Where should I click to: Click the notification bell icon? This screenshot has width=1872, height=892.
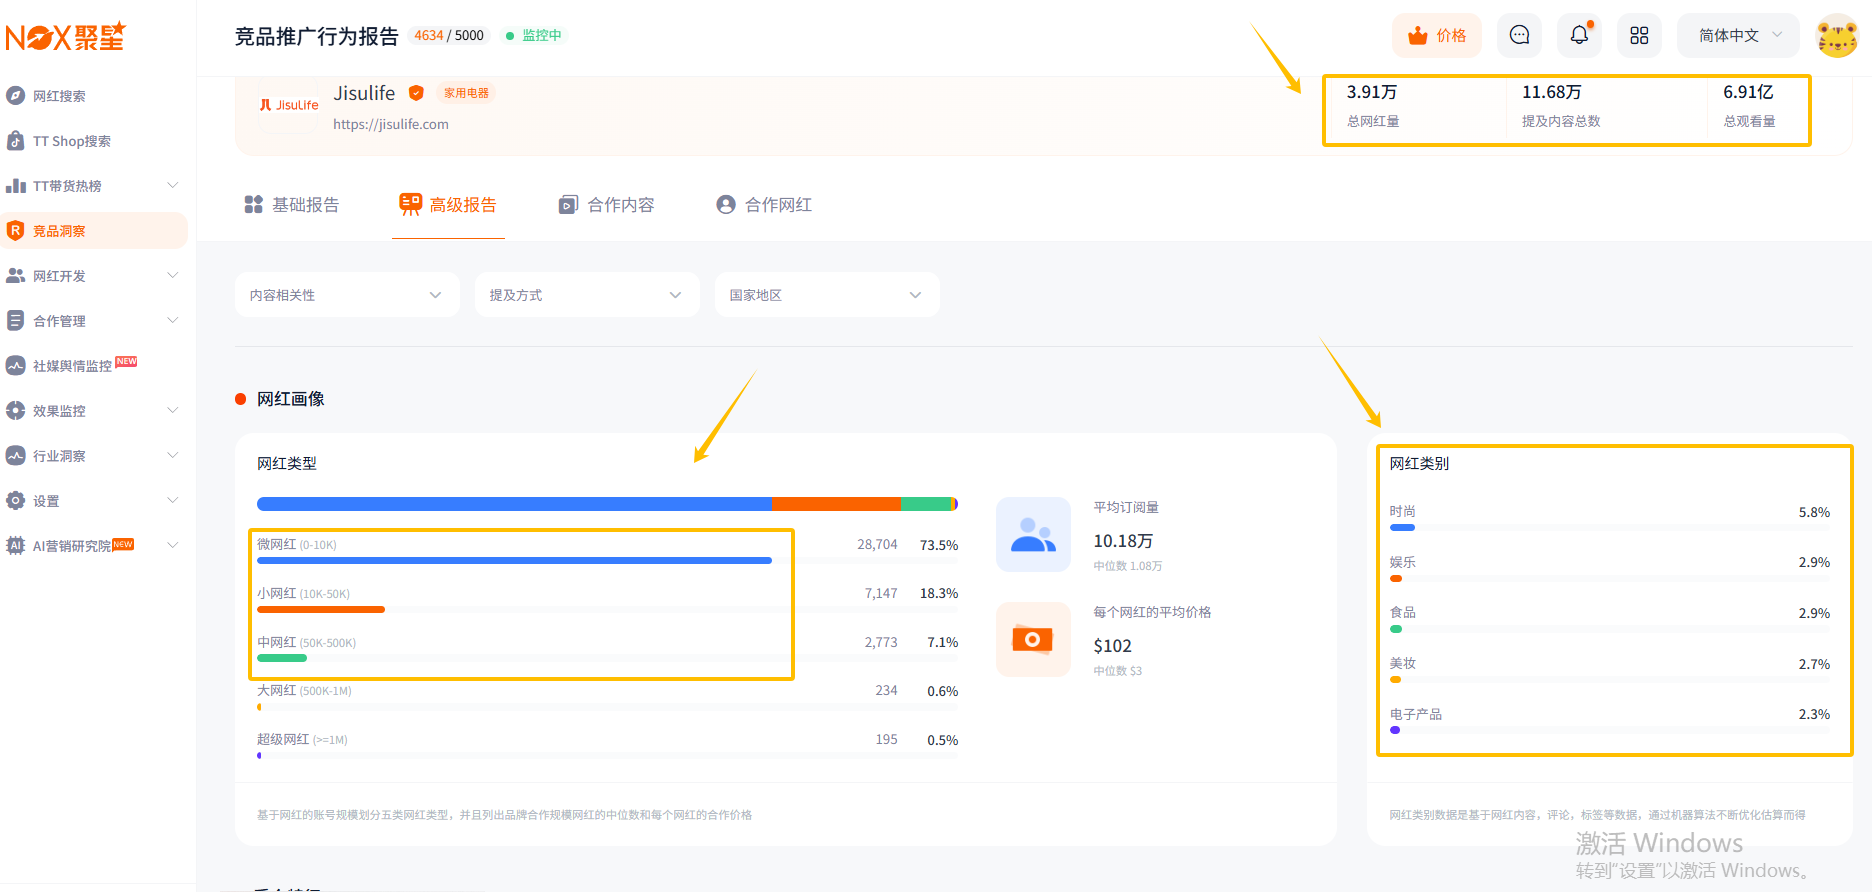pyautogui.click(x=1579, y=36)
